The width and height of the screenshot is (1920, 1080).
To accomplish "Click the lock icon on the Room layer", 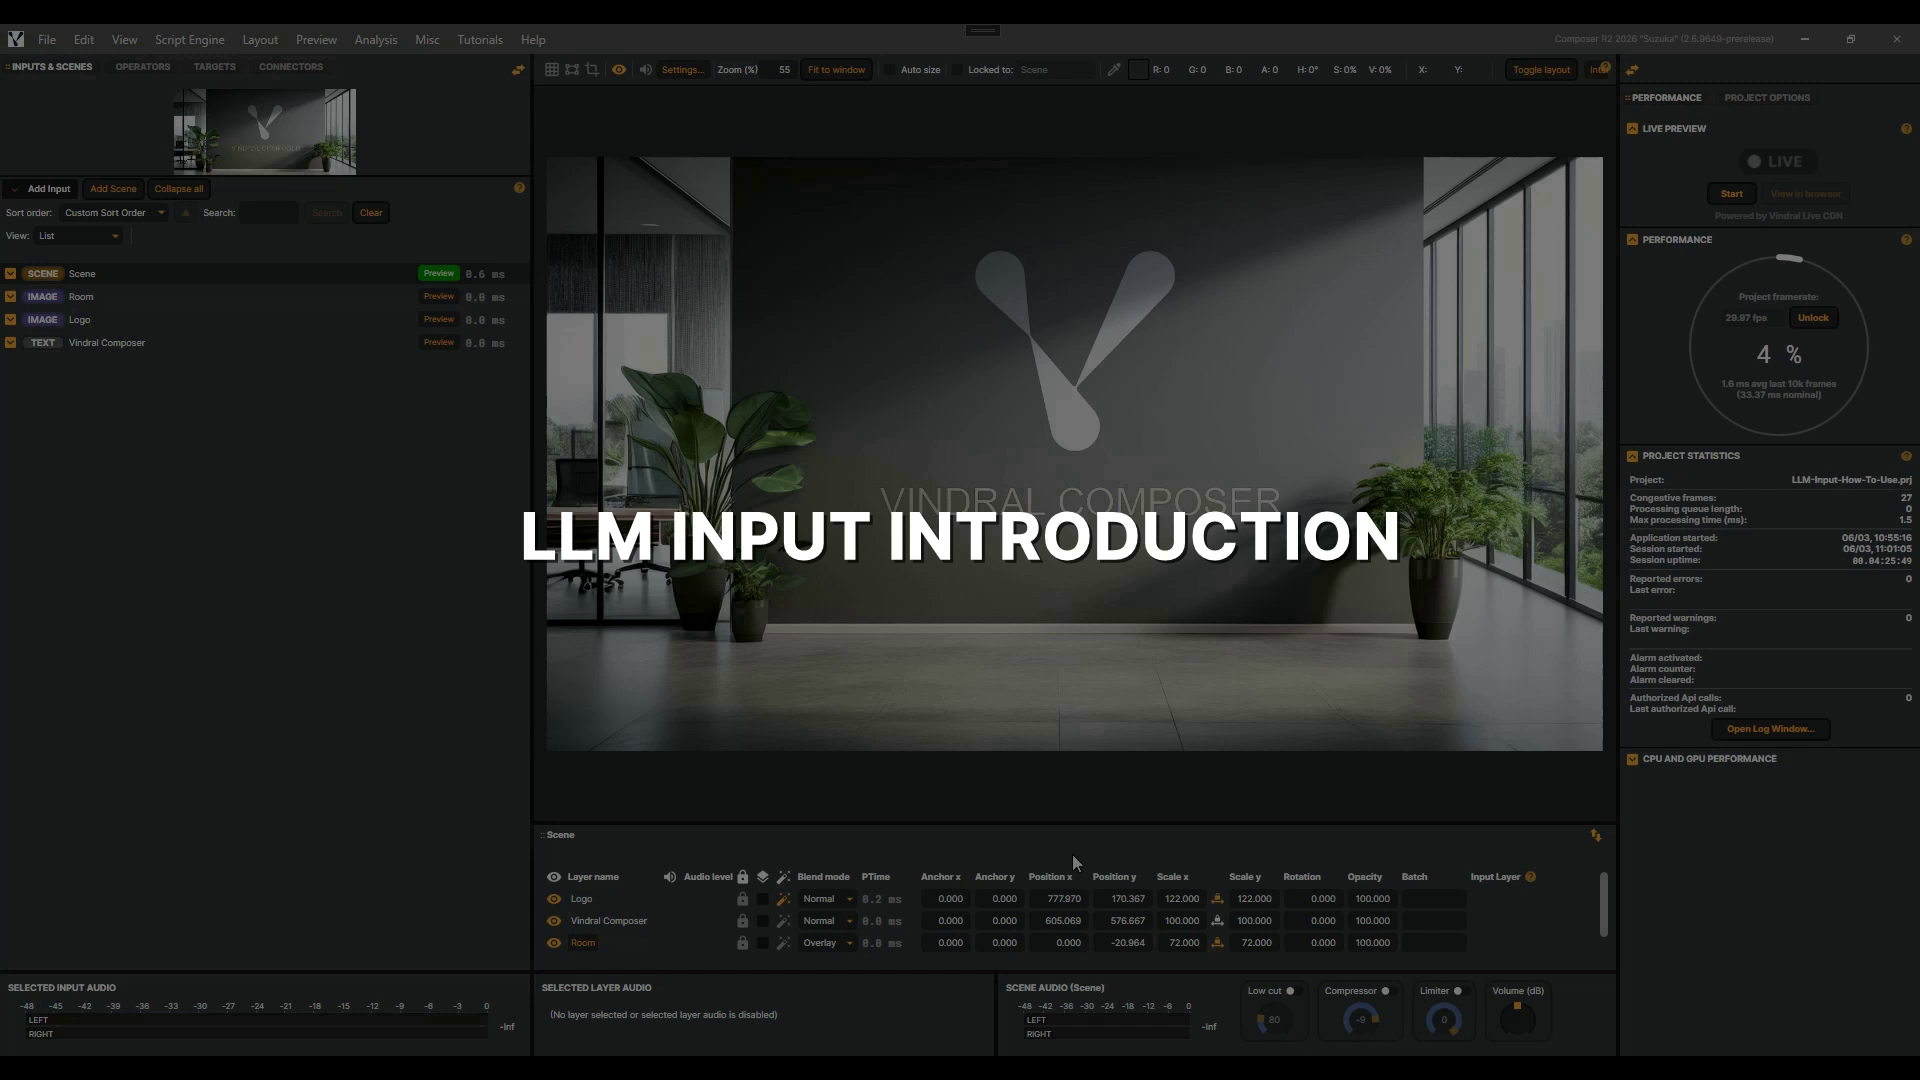I will click(742, 943).
